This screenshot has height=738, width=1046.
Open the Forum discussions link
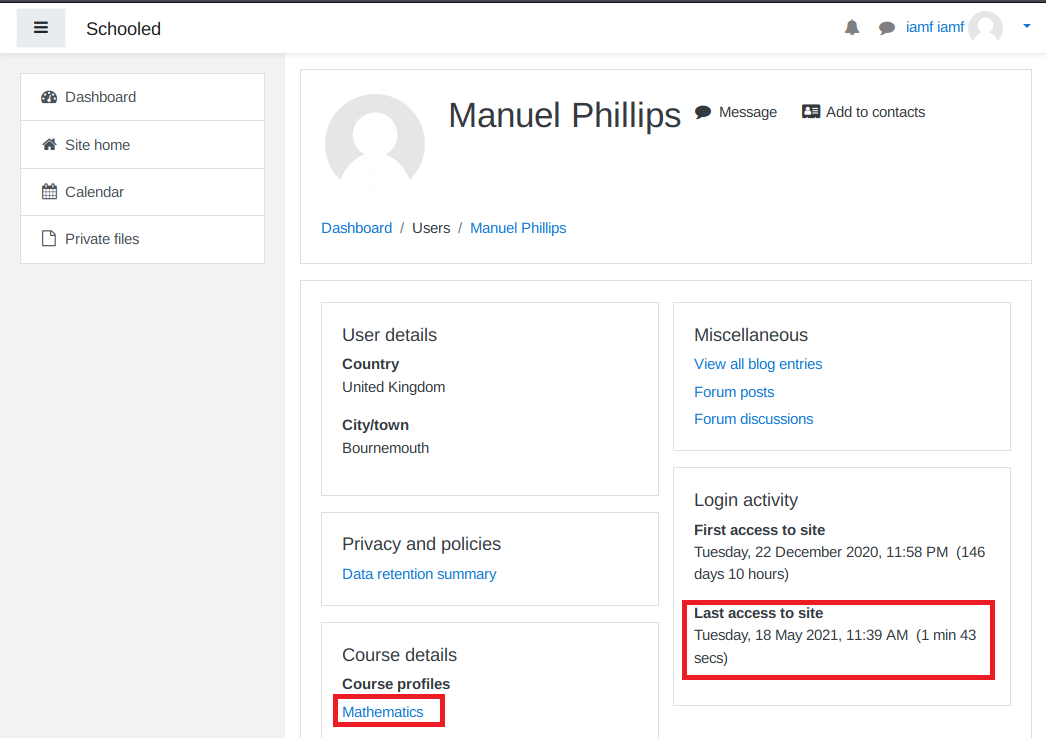tap(753, 419)
